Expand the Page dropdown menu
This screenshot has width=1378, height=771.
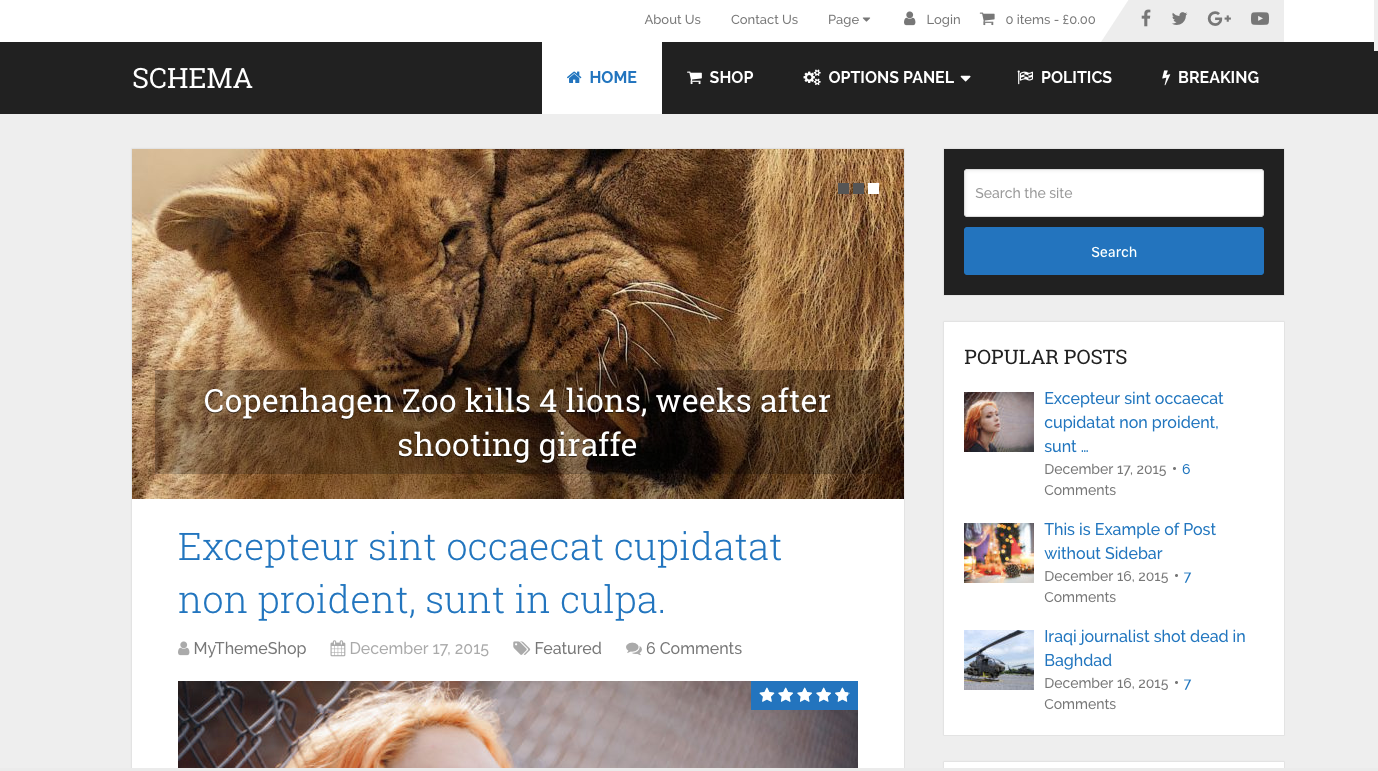[849, 20]
